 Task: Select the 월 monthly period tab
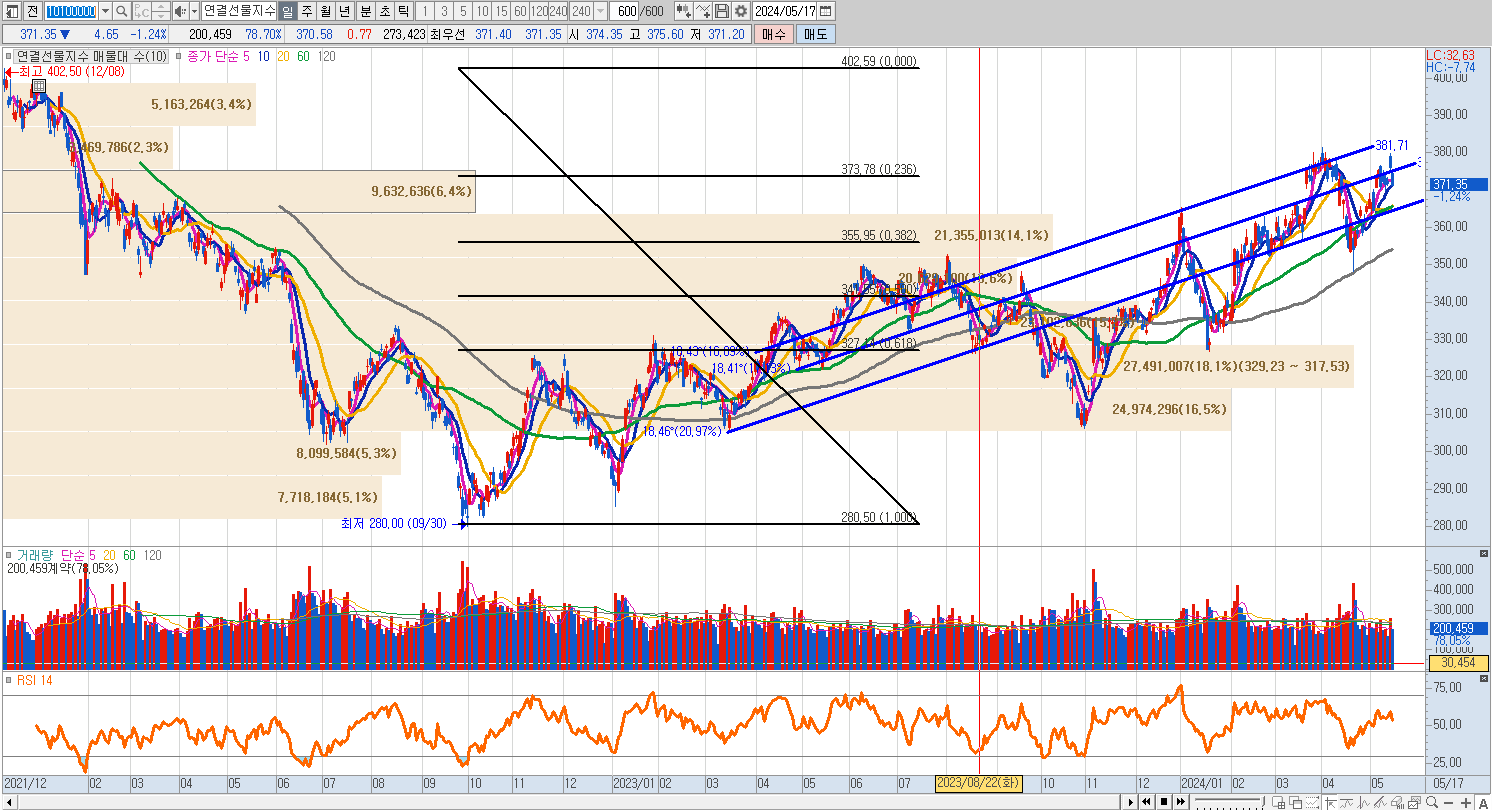[326, 11]
